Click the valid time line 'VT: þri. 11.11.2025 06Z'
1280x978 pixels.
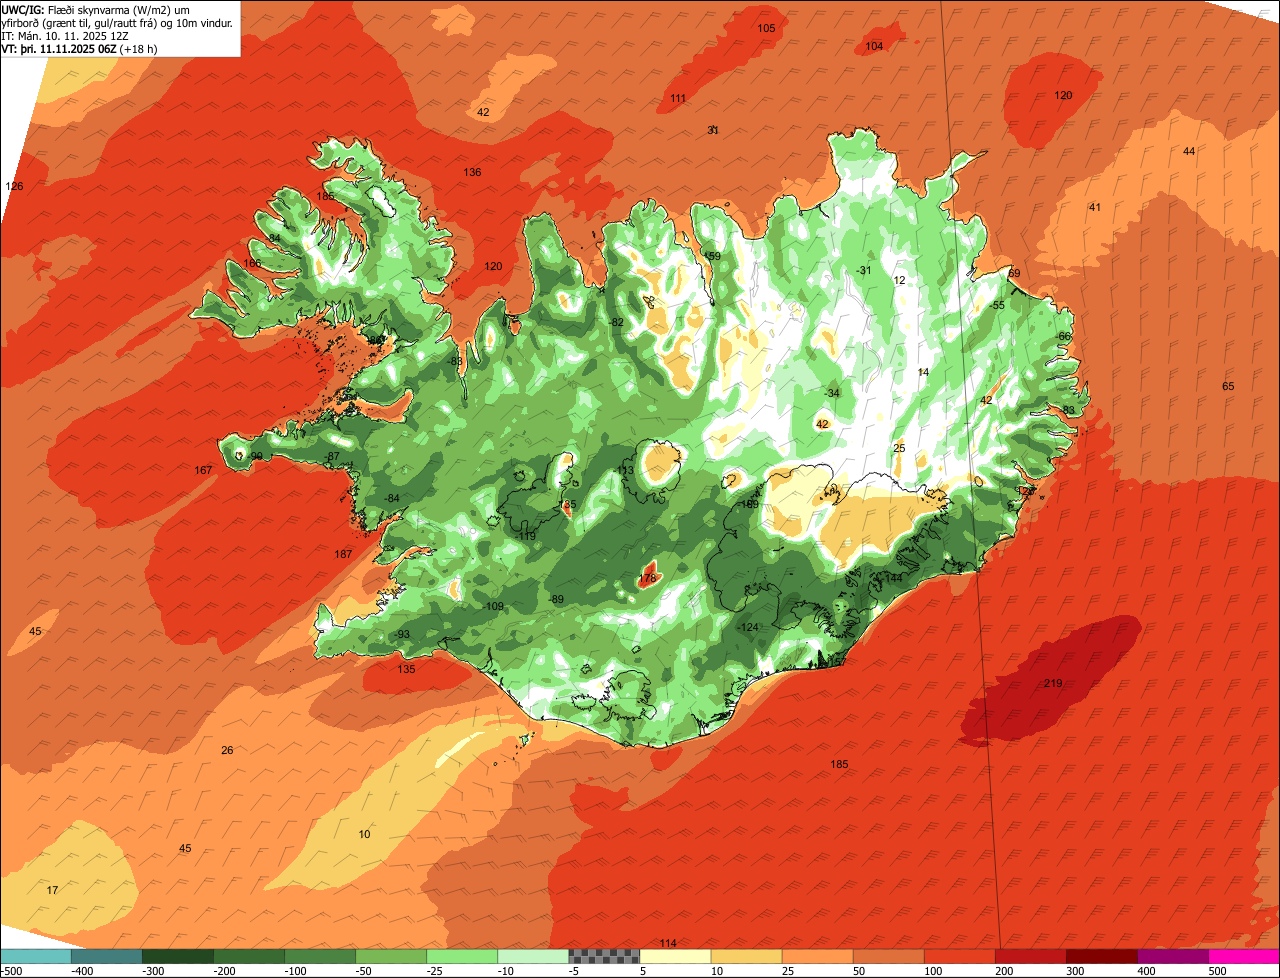(59, 48)
